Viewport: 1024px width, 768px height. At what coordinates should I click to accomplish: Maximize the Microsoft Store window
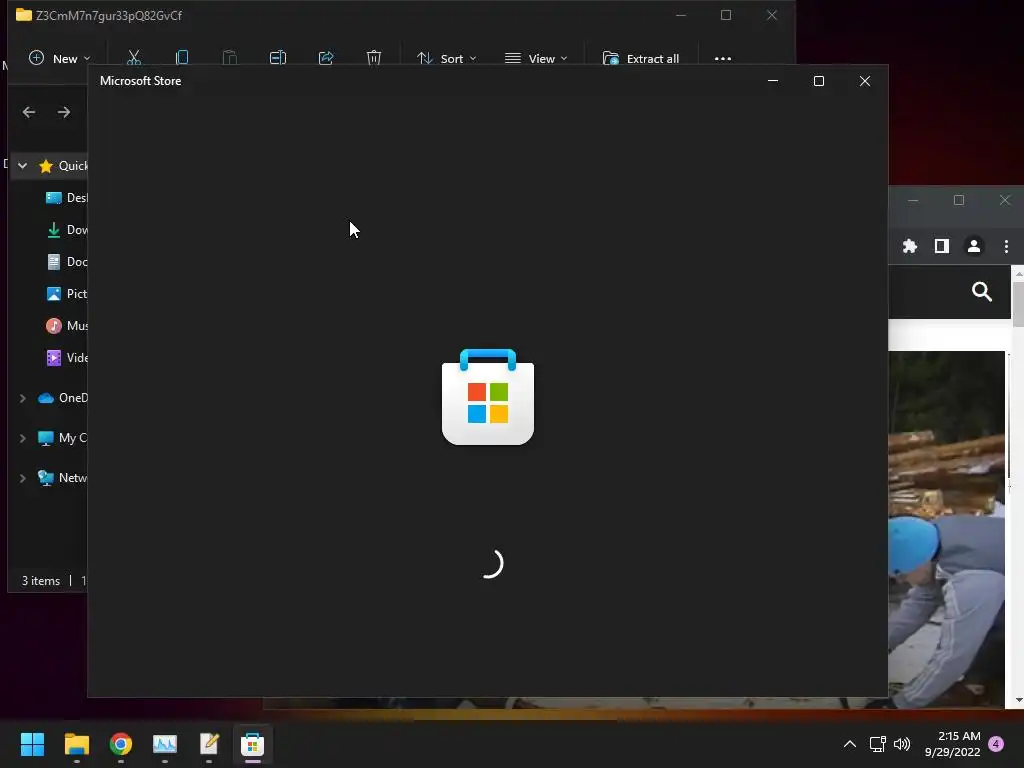click(819, 81)
